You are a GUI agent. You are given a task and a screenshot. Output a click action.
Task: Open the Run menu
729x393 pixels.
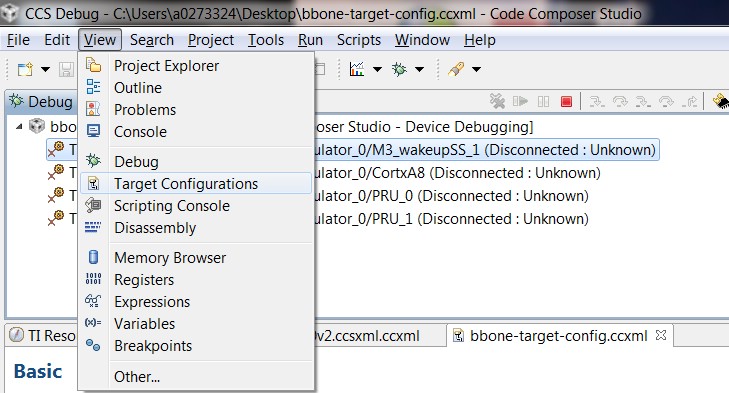point(310,40)
